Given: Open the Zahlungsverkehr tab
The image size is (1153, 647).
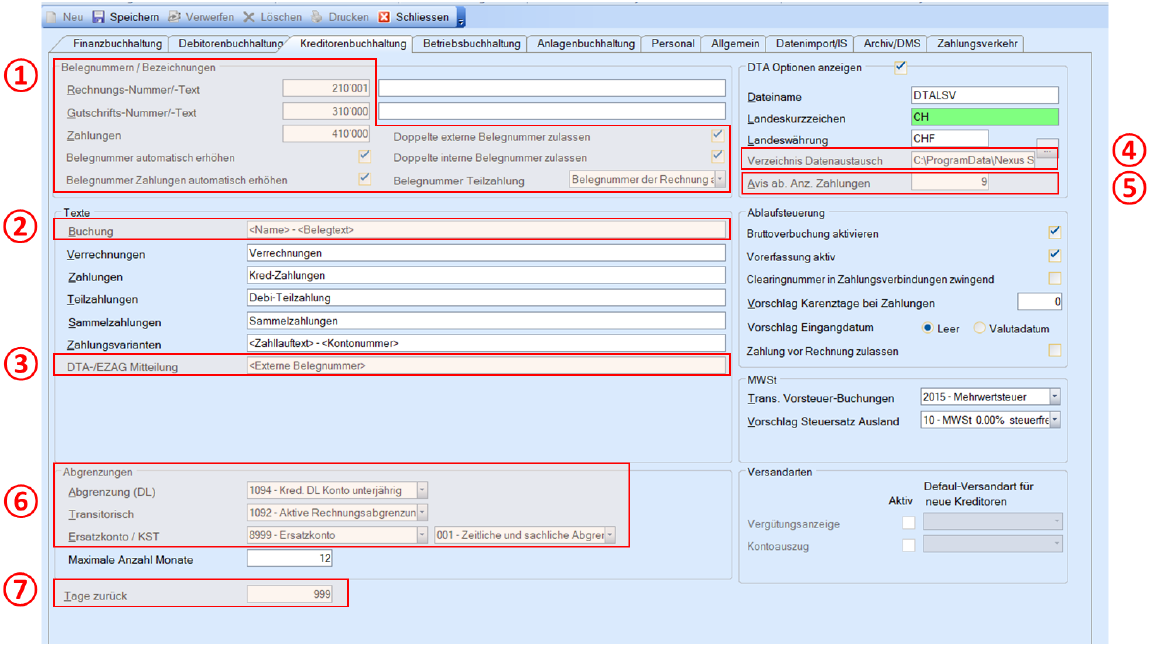Looking at the screenshot, I should (975, 43).
